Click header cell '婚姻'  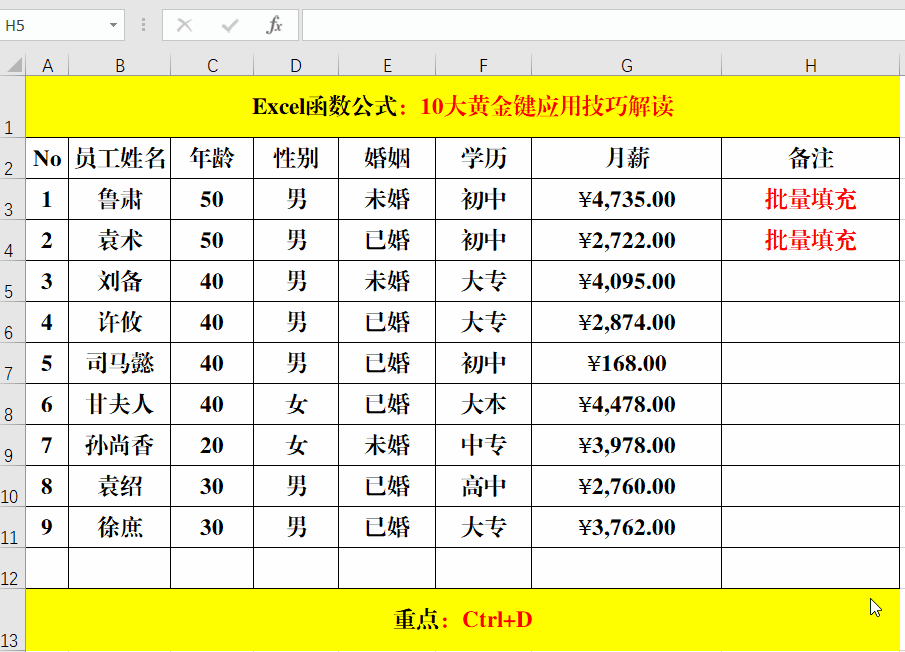tap(387, 158)
